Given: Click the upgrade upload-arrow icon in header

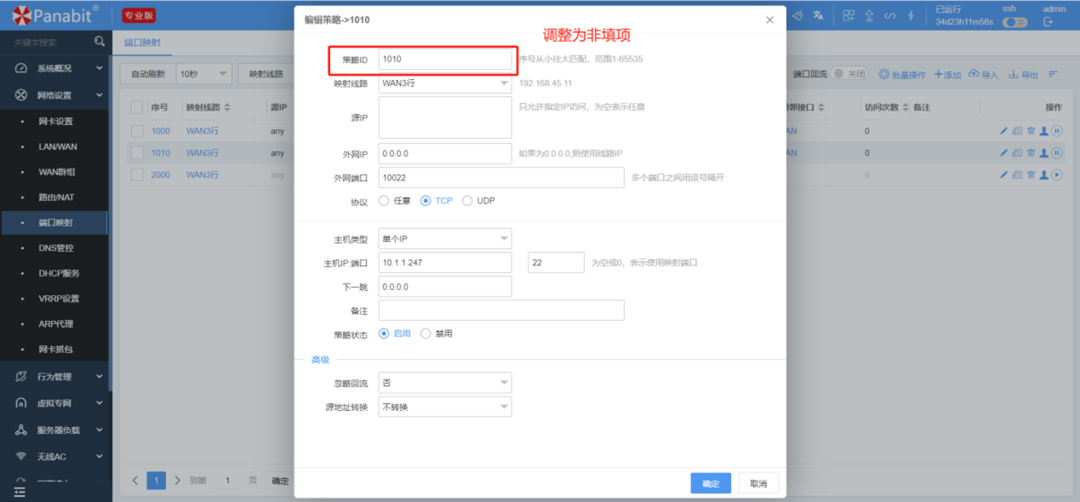Looking at the screenshot, I should click(869, 15).
